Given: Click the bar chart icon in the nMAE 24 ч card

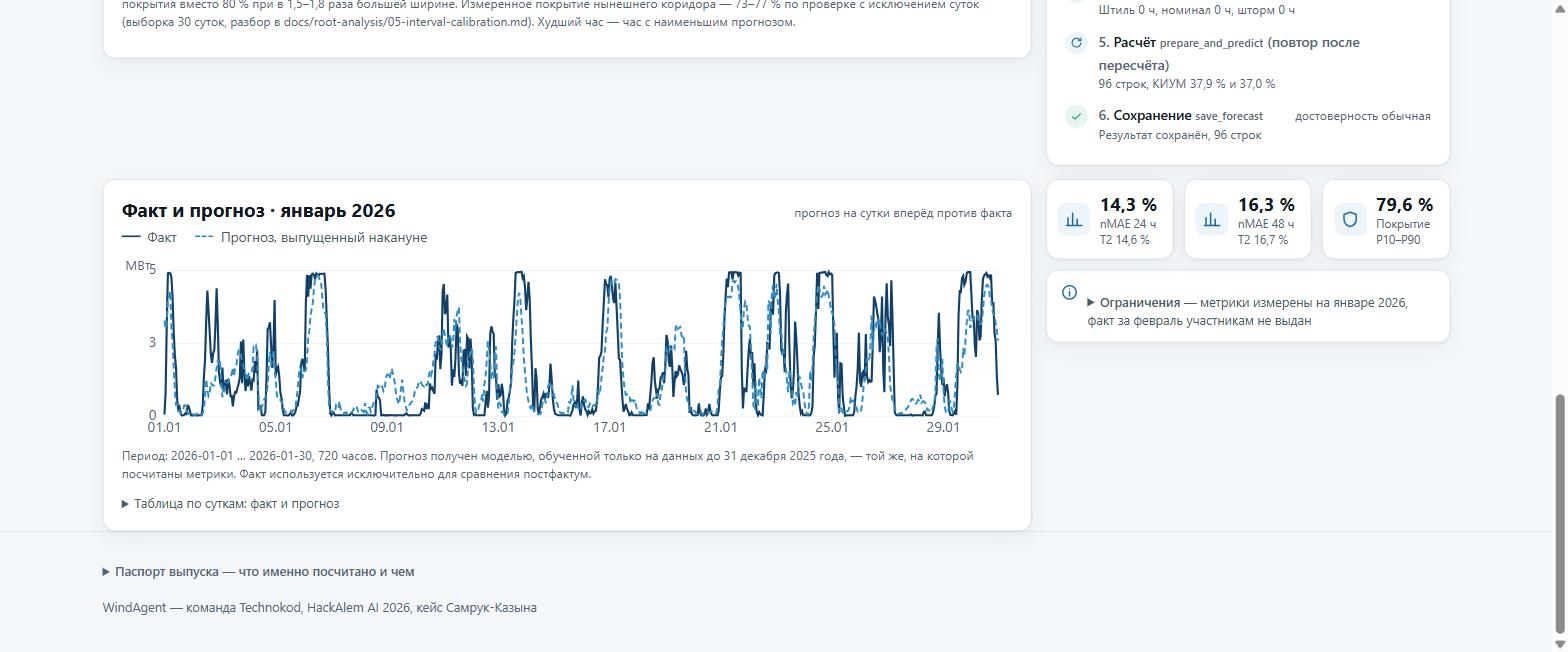Looking at the screenshot, I should 1074,220.
